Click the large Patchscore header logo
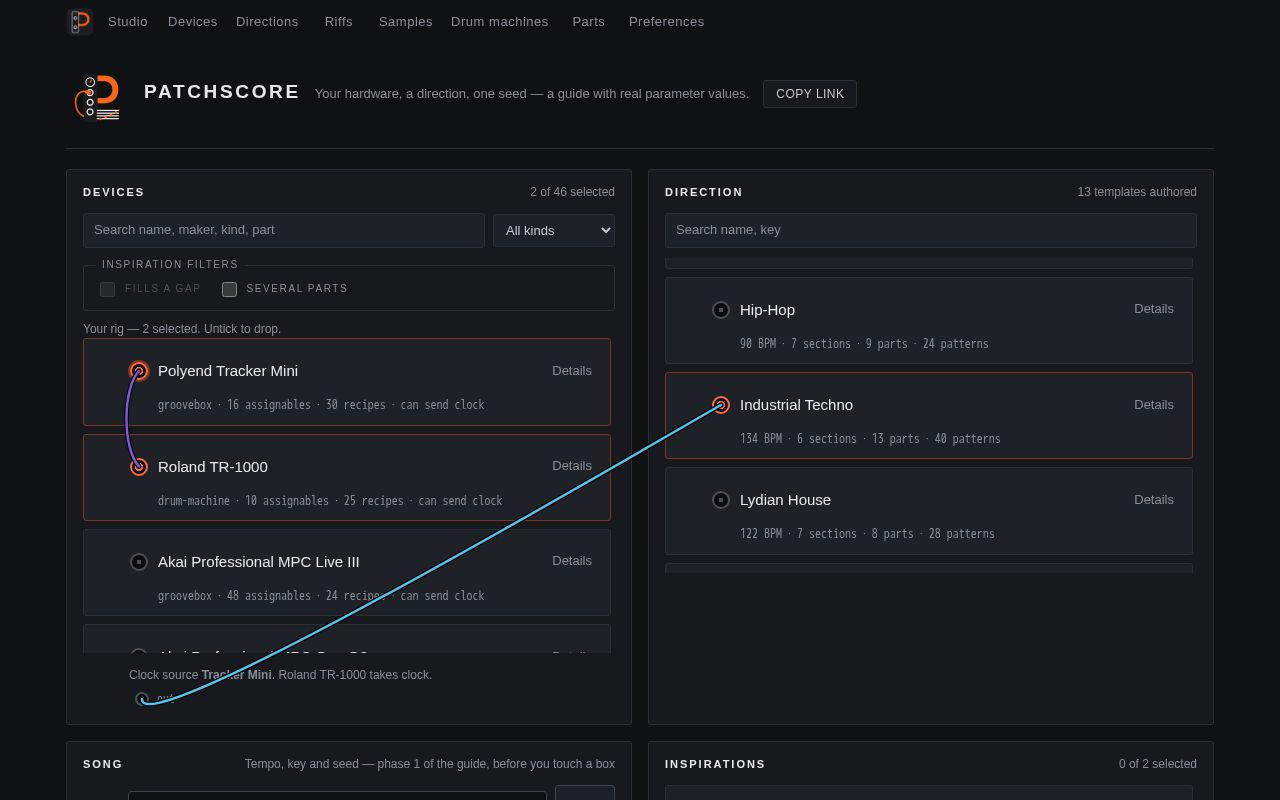The height and width of the screenshot is (800, 1280). pyautogui.click(x=98, y=97)
